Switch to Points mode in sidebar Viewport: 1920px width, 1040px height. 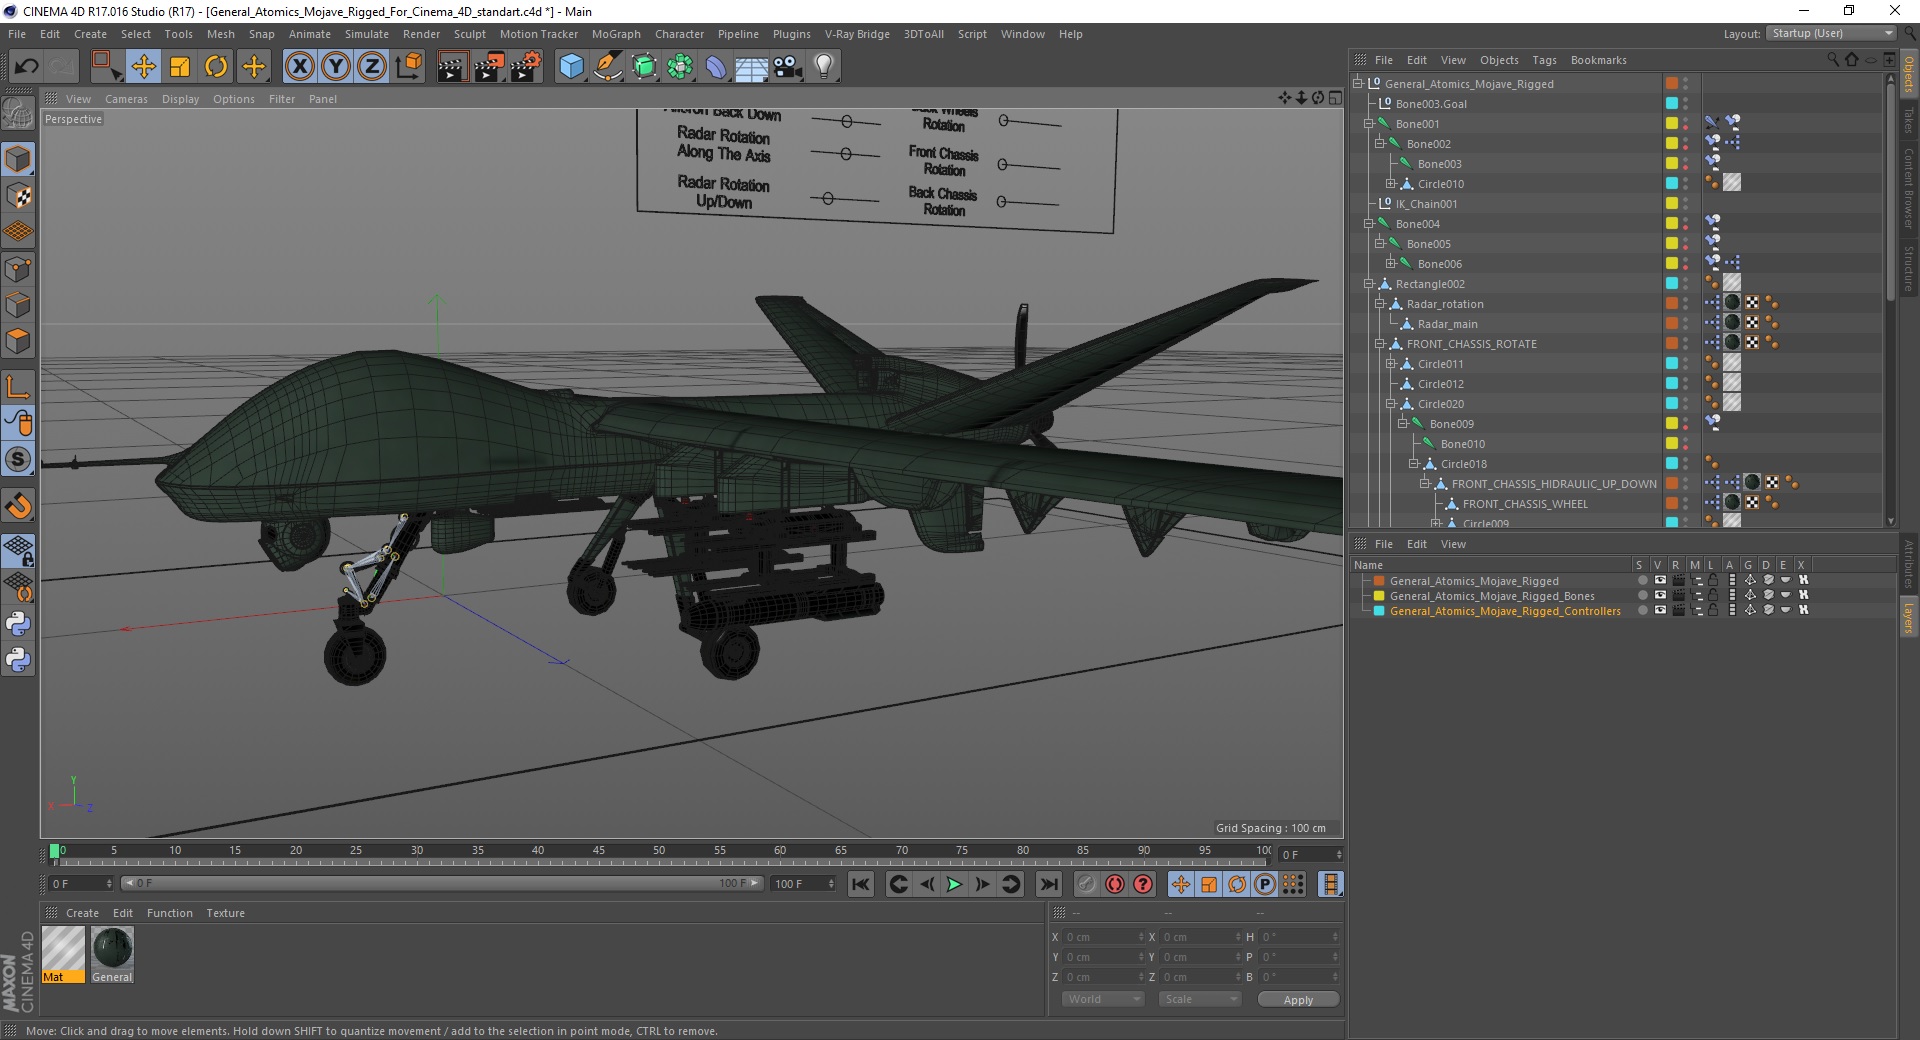pyautogui.click(x=18, y=269)
